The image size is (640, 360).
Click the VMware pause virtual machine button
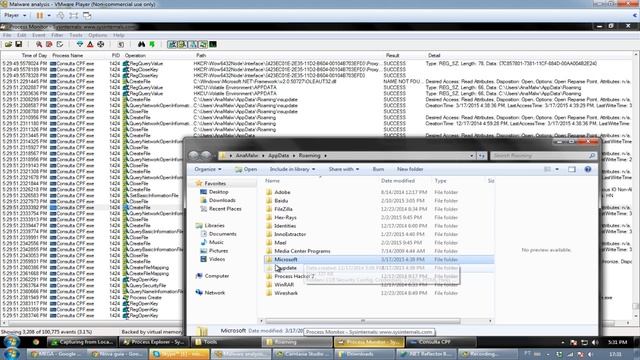40,16
